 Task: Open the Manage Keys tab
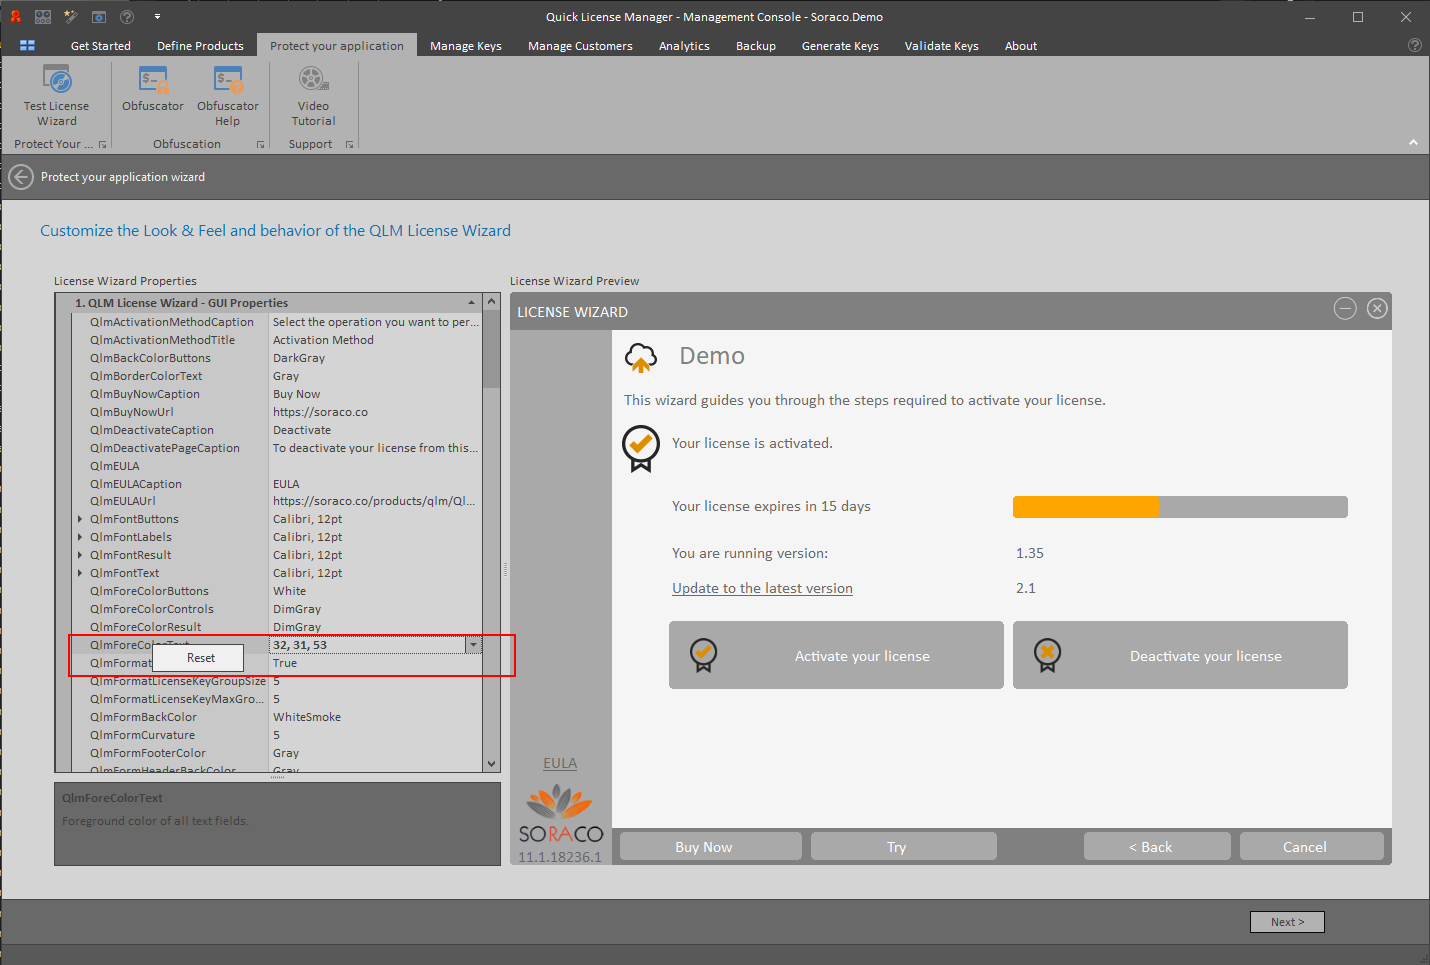[x=466, y=46]
